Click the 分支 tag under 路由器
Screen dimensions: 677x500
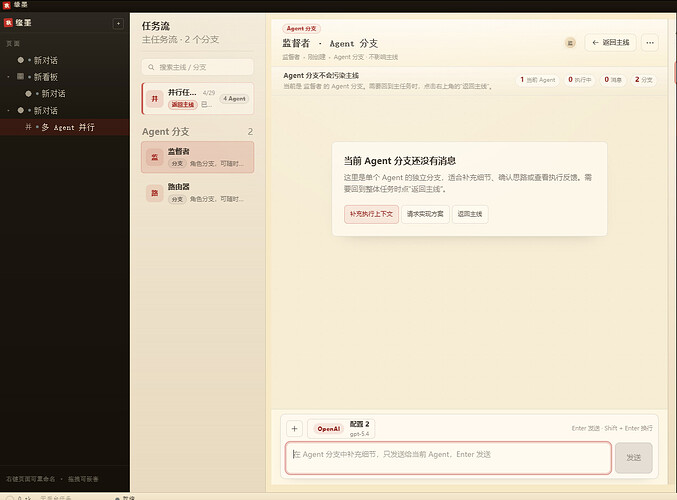tap(177, 199)
